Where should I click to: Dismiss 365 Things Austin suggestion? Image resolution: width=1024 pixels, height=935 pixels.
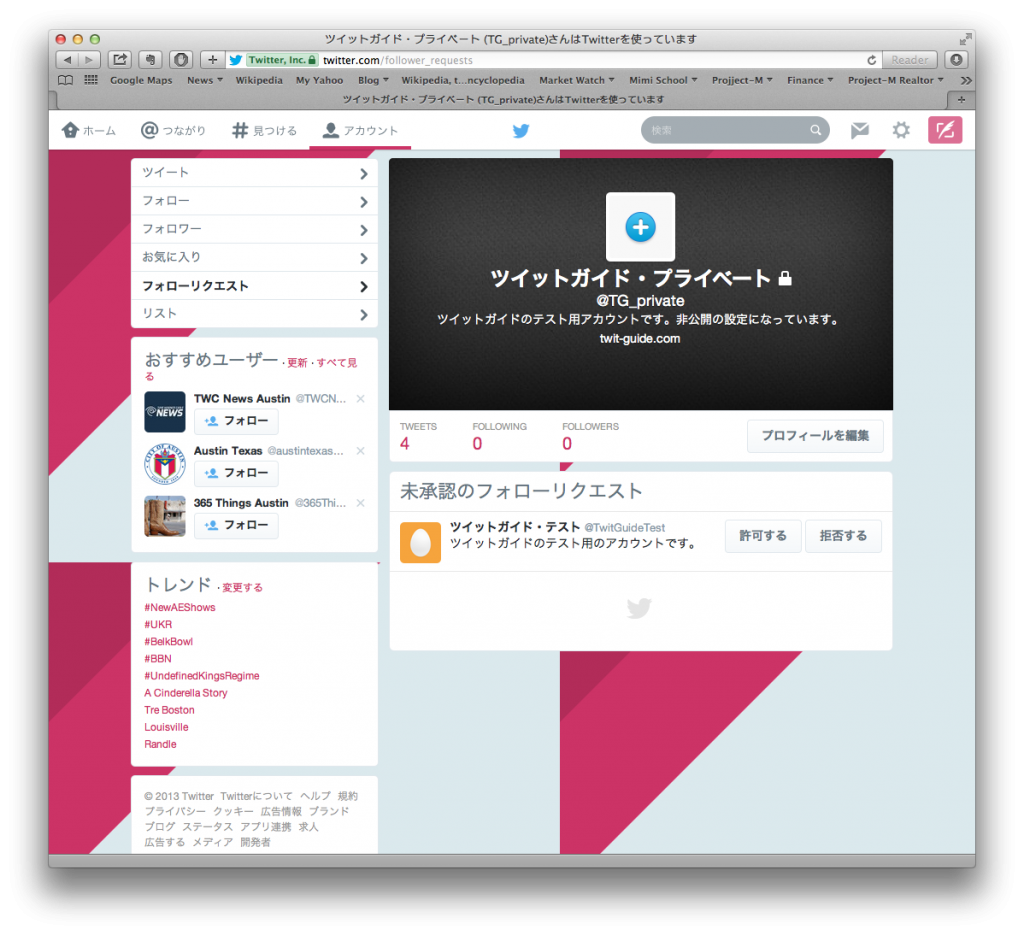(x=360, y=503)
